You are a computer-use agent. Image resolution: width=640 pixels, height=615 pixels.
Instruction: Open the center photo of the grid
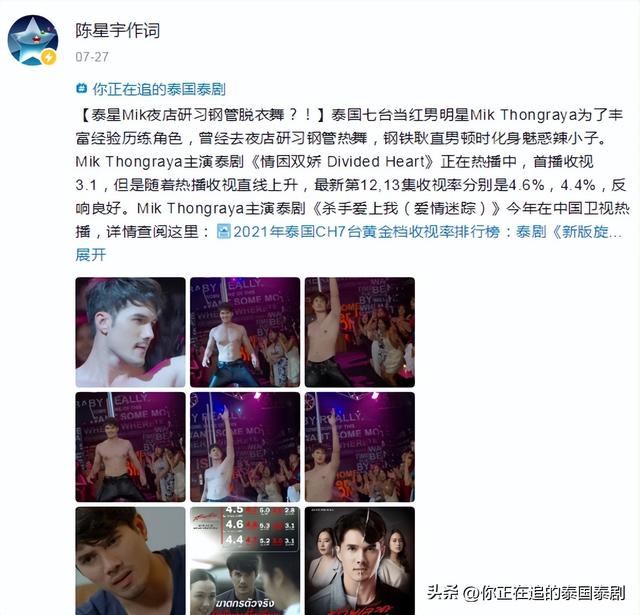coord(245,447)
